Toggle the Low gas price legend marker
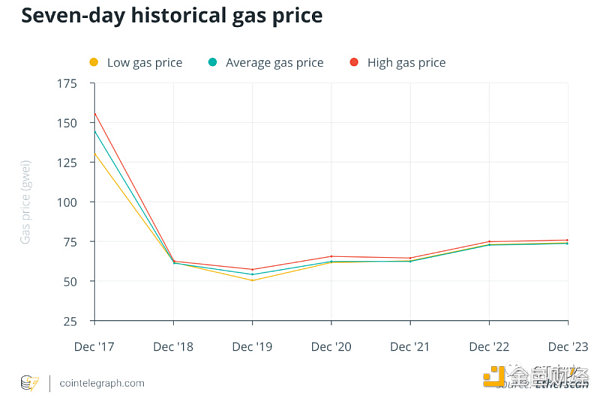Image resolution: width=600 pixels, height=398 pixels. [94, 62]
